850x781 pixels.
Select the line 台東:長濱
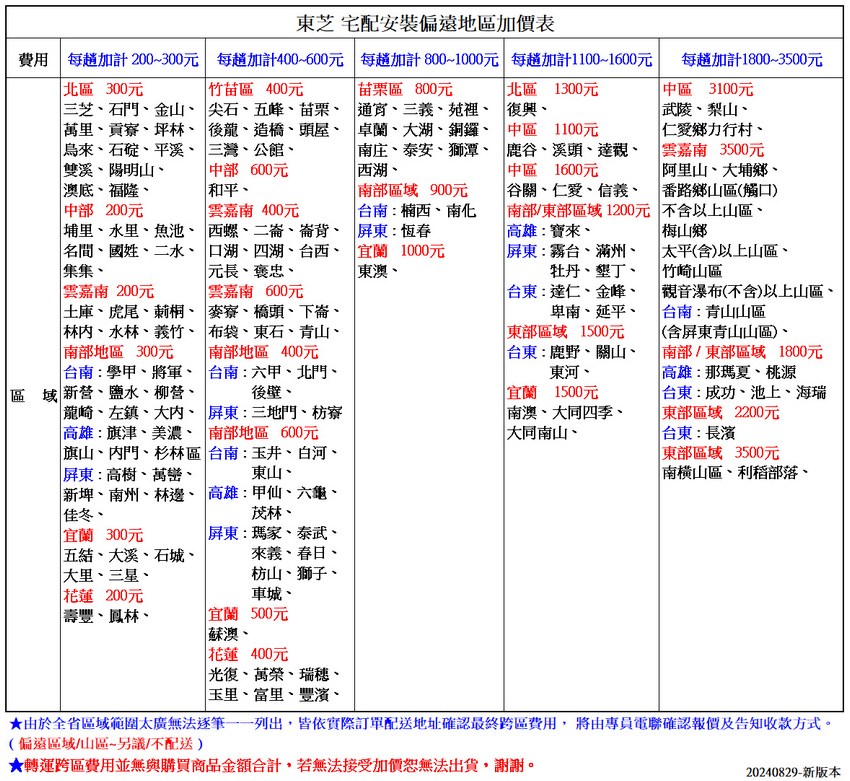(698, 433)
